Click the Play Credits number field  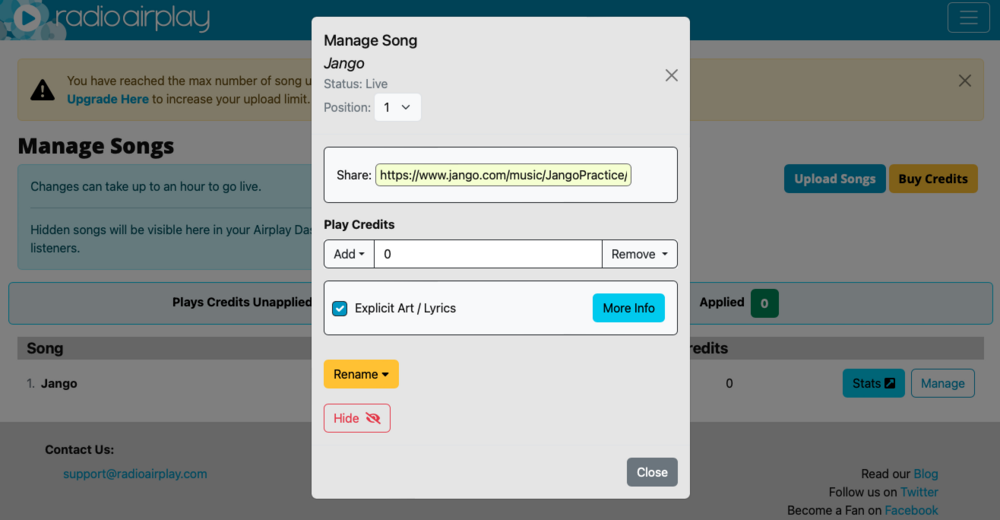487,254
